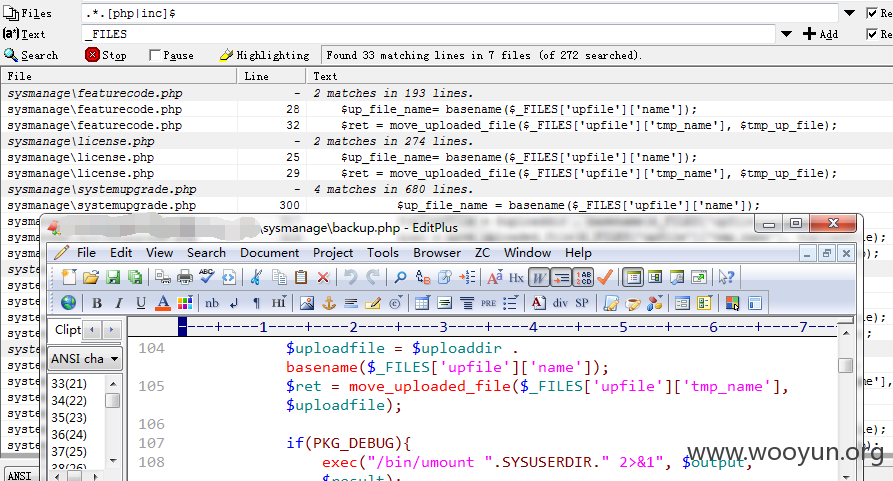Toggle Italic formatting button
The width and height of the screenshot is (893, 481).
(119, 303)
